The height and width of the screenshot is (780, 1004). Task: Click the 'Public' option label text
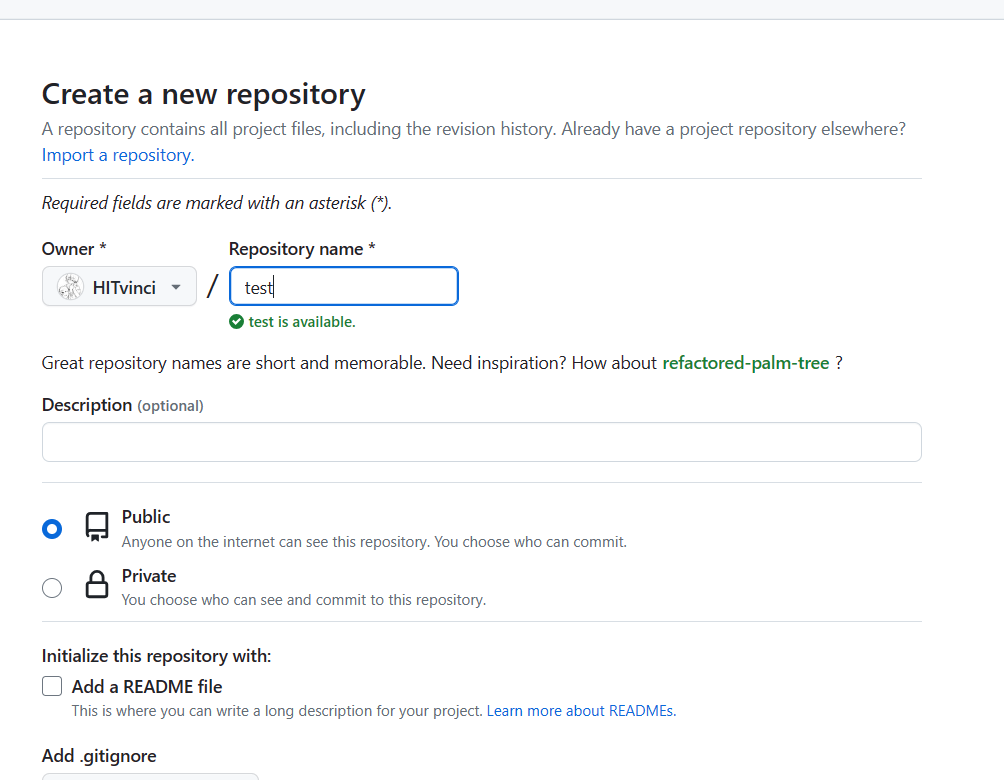(x=146, y=517)
